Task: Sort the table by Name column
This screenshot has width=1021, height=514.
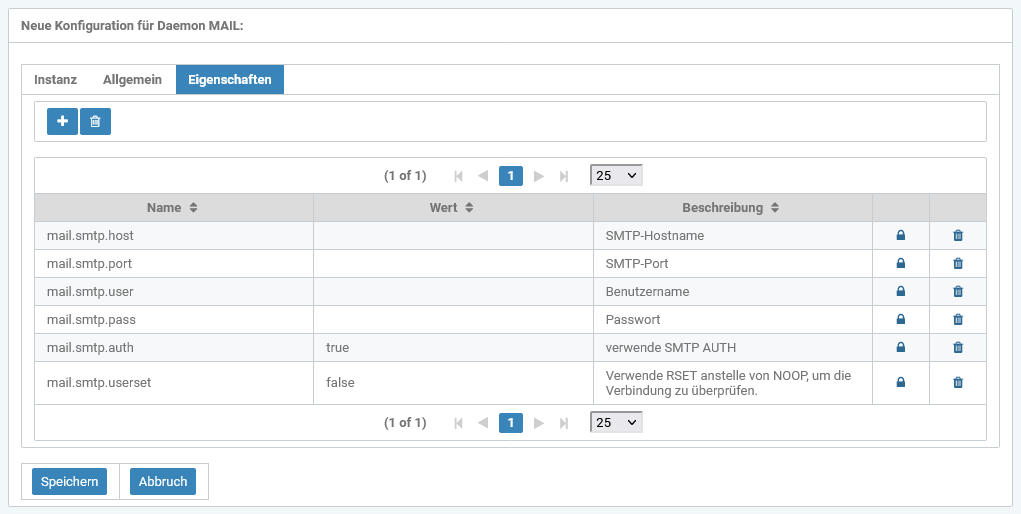Action: coord(173,208)
